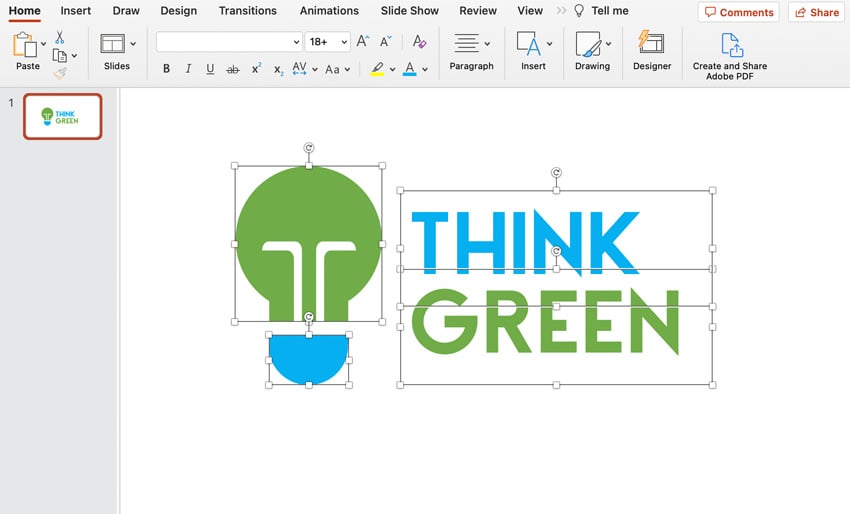Click the Decrease Font Size icon
The image size is (850, 514).
[x=385, y=42]
